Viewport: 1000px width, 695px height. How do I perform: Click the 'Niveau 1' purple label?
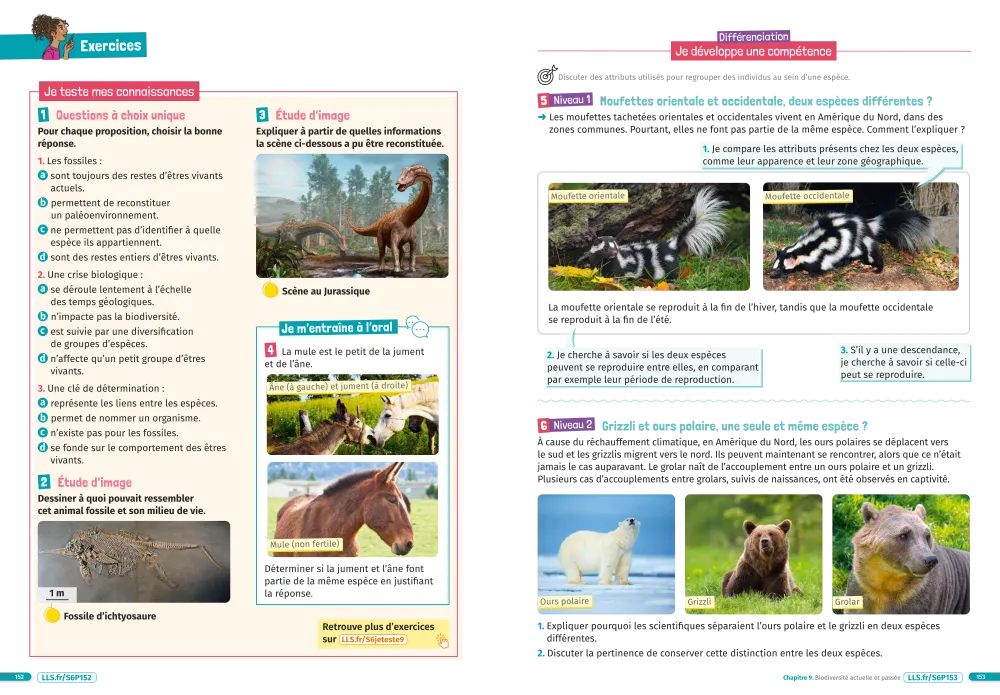point(573,101)
